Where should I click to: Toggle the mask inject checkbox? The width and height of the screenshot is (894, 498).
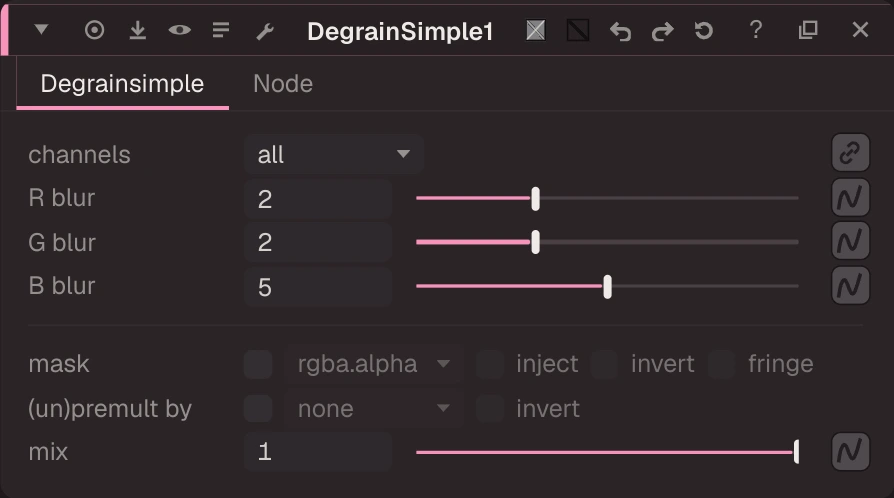(x=490, y=365)
